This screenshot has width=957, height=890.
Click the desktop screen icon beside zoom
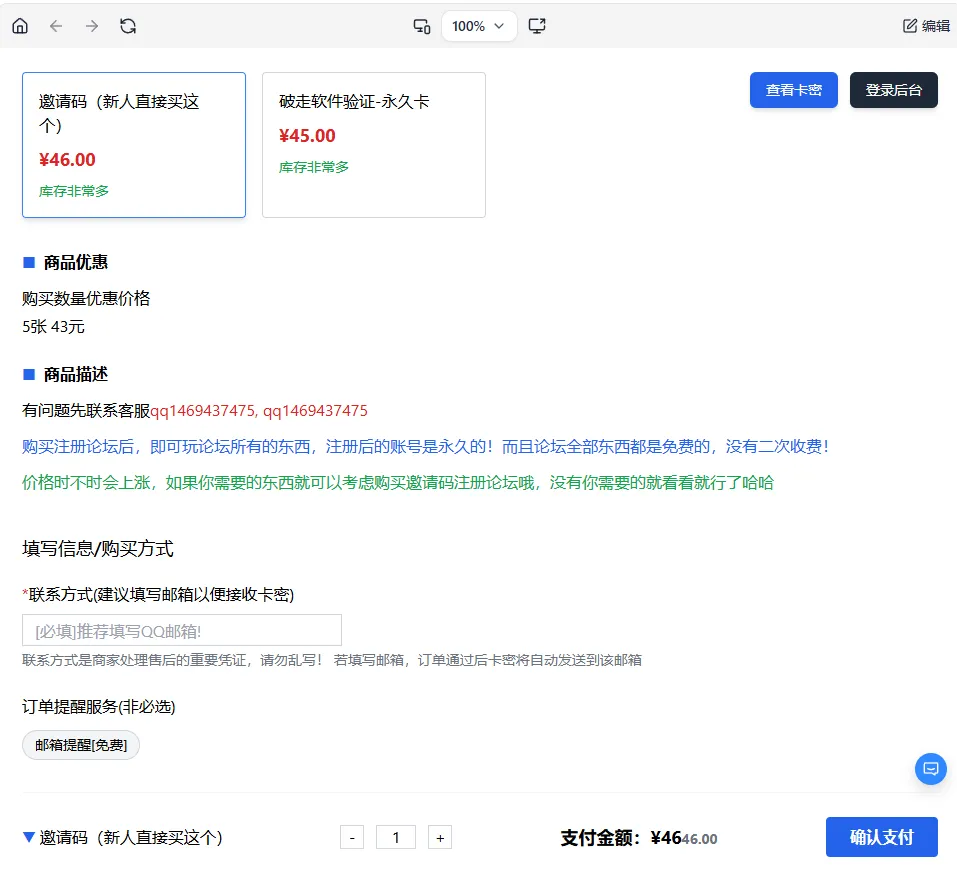pos(537,27)
